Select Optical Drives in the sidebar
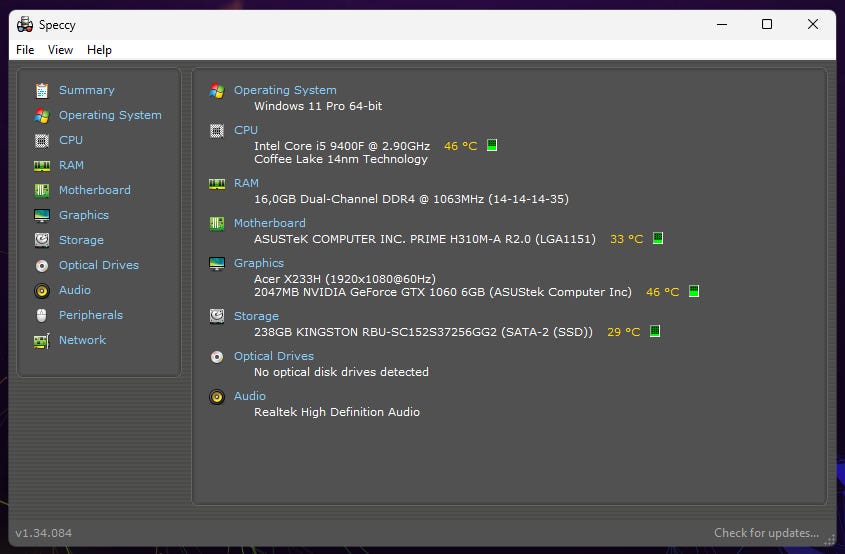 click(99, 265)
